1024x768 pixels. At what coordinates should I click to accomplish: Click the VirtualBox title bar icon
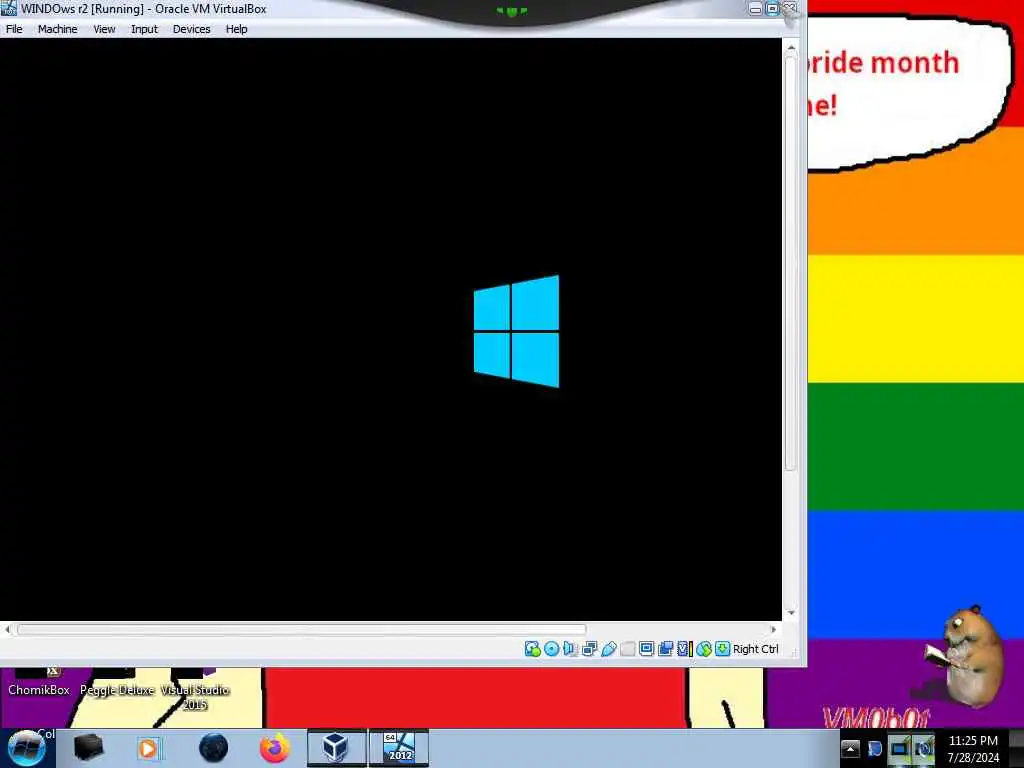click(8, 8)
